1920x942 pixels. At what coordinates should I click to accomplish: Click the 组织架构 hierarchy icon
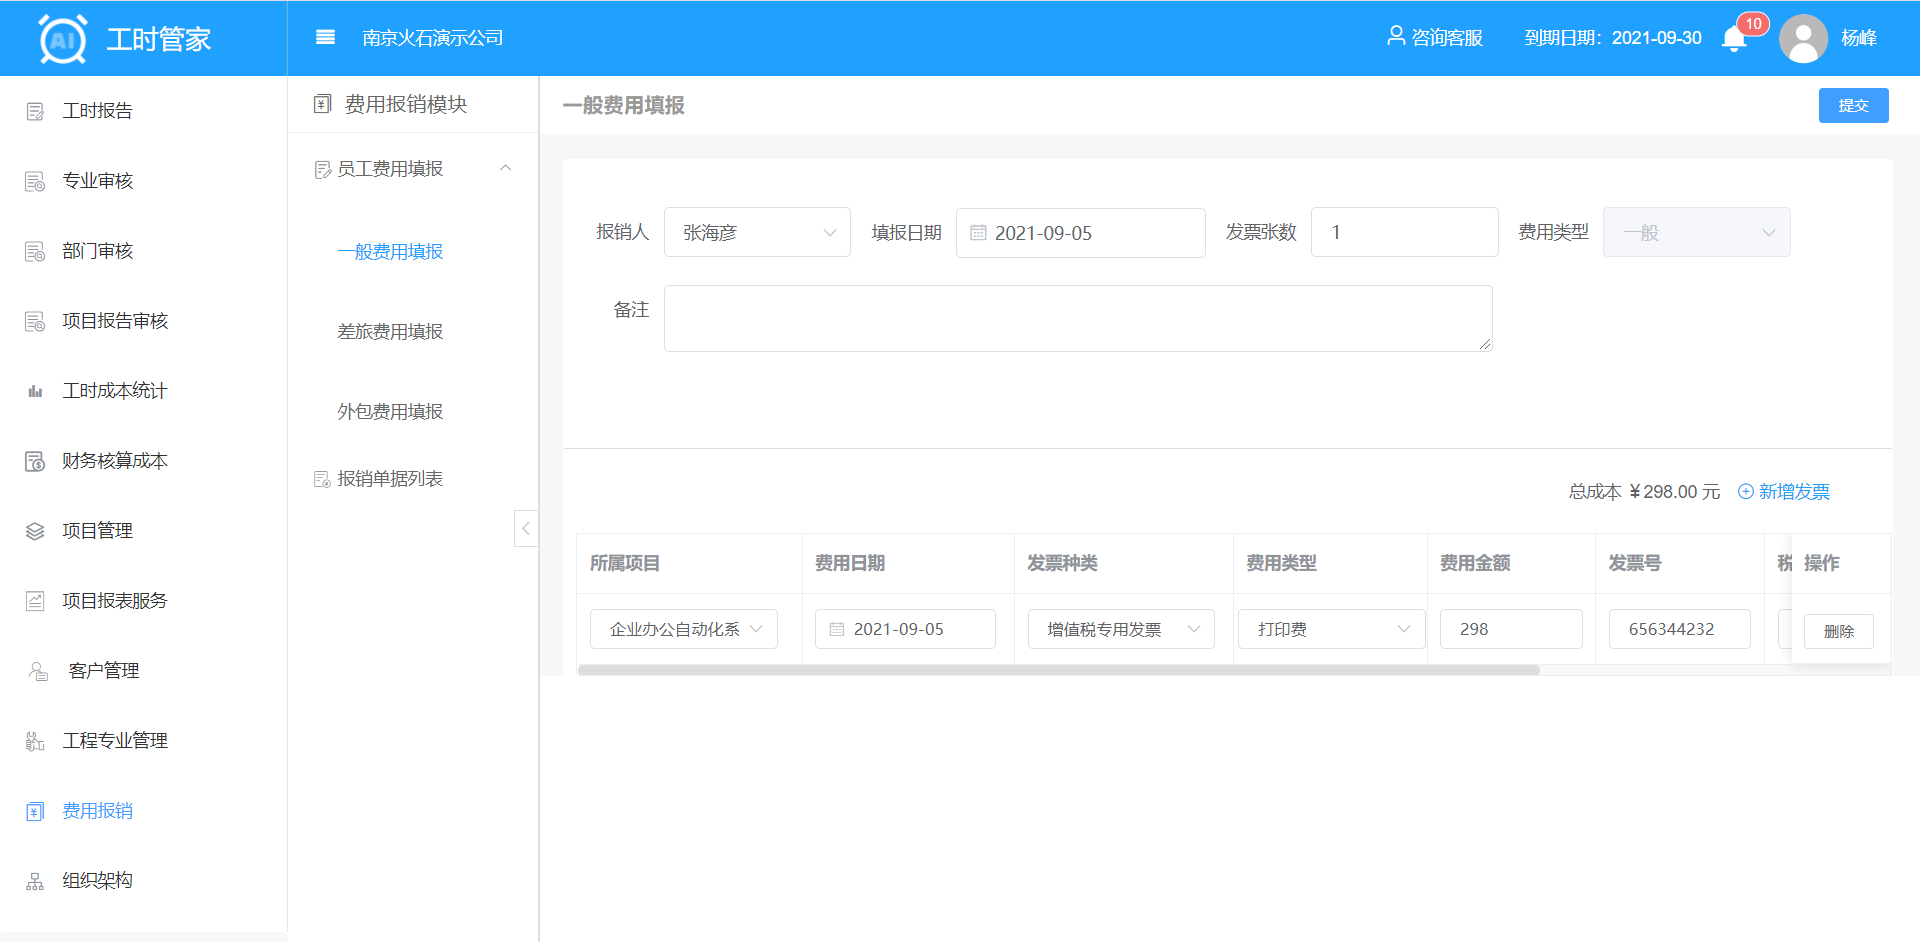coord(35,881)
